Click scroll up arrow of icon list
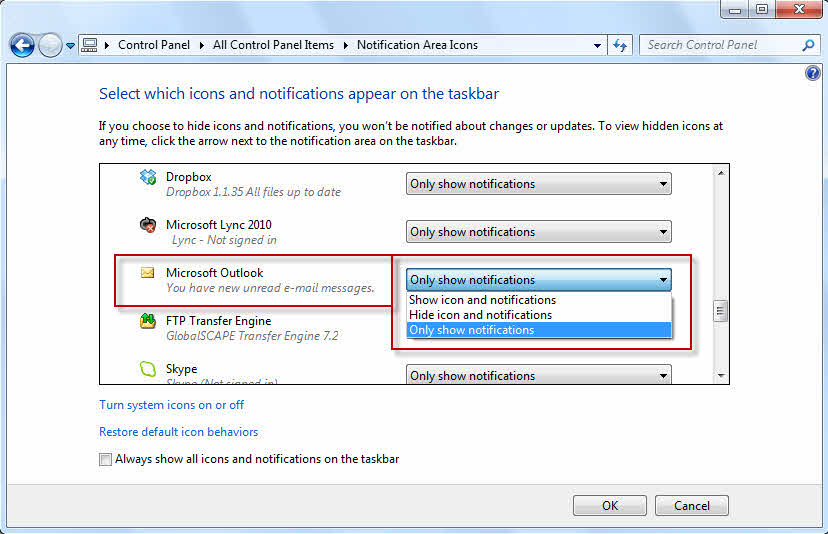The image size is (828, 534). (x=721, y=173)
